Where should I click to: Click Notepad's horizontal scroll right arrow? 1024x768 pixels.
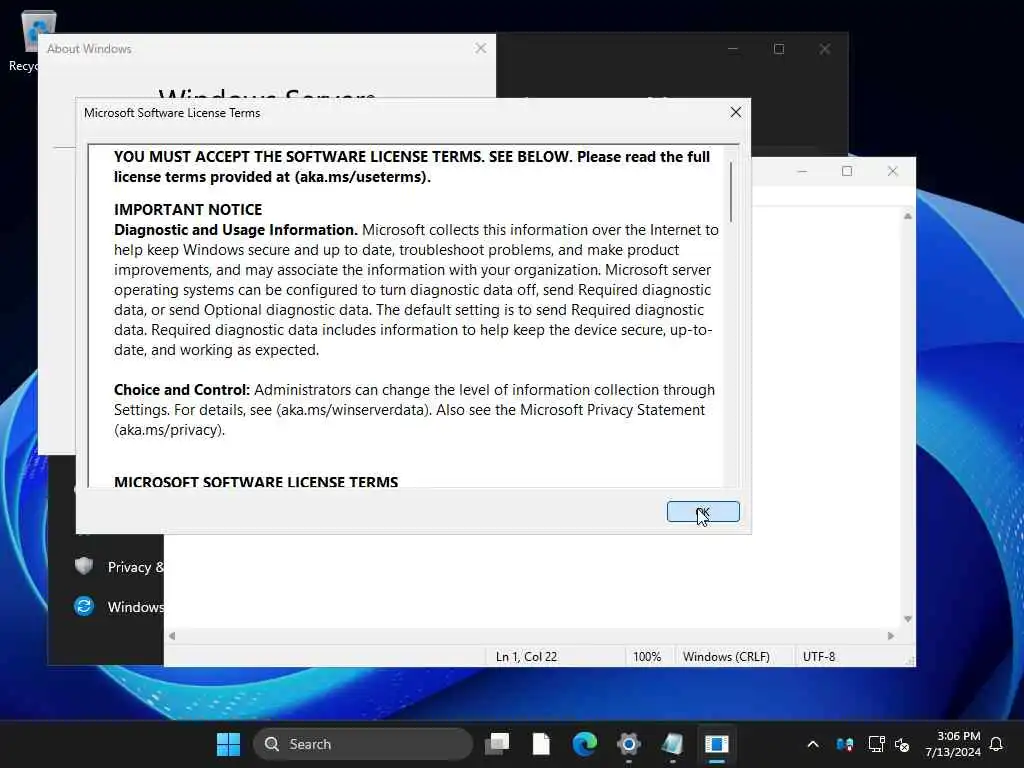click(891, 635)
